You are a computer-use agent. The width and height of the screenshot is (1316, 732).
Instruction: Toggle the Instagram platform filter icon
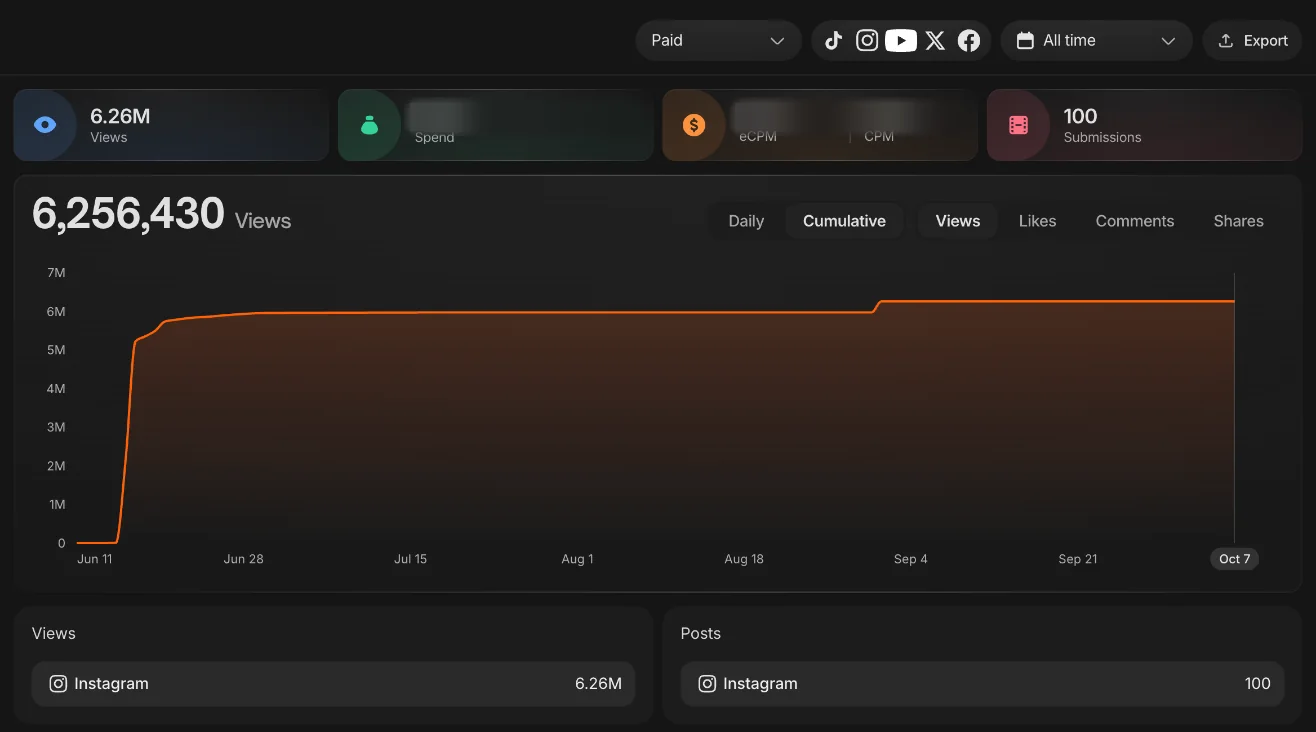click(x=867, y=41)
